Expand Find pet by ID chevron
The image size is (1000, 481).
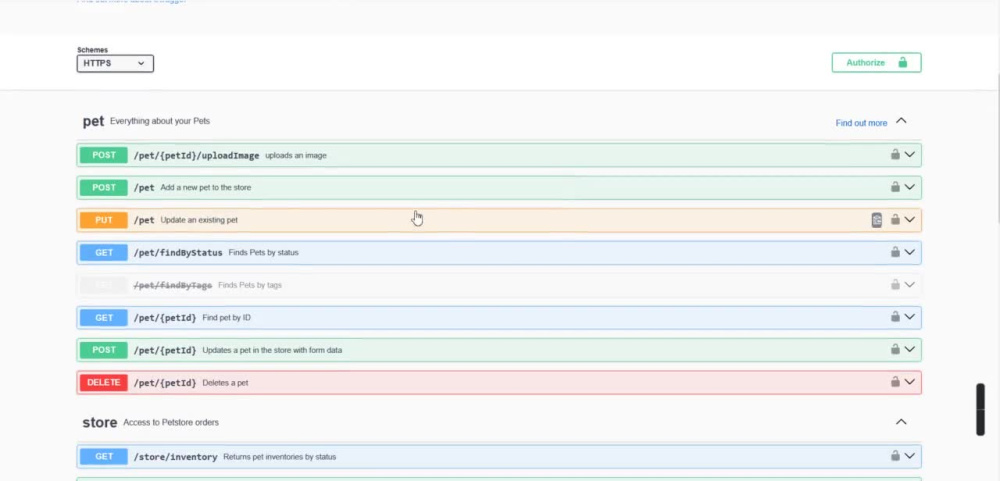pos(910,316)
